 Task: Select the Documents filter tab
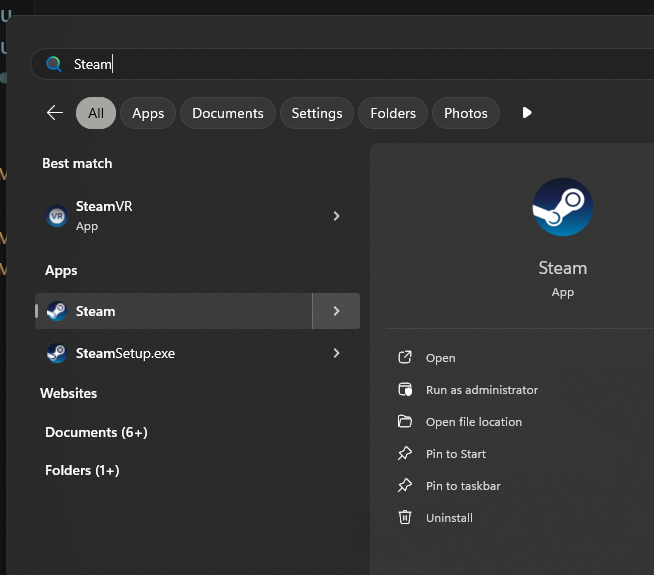(x=228, y=113)
